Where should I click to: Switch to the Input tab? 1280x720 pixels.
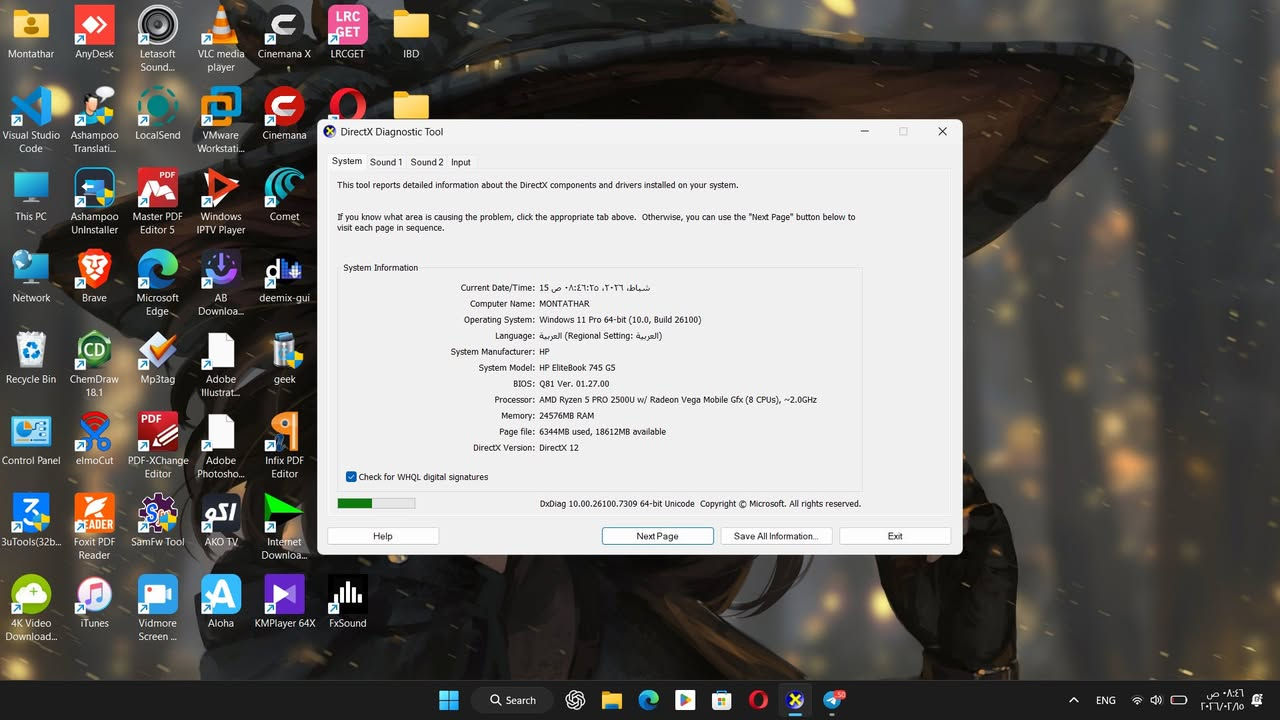pos(460,162)
